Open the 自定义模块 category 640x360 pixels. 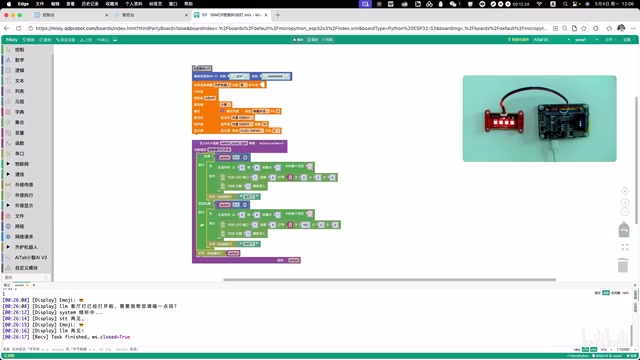tap(26, 268)
